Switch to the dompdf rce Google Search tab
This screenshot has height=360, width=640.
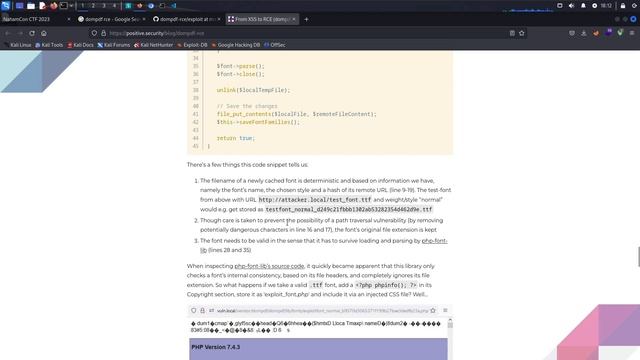(112, 19)
